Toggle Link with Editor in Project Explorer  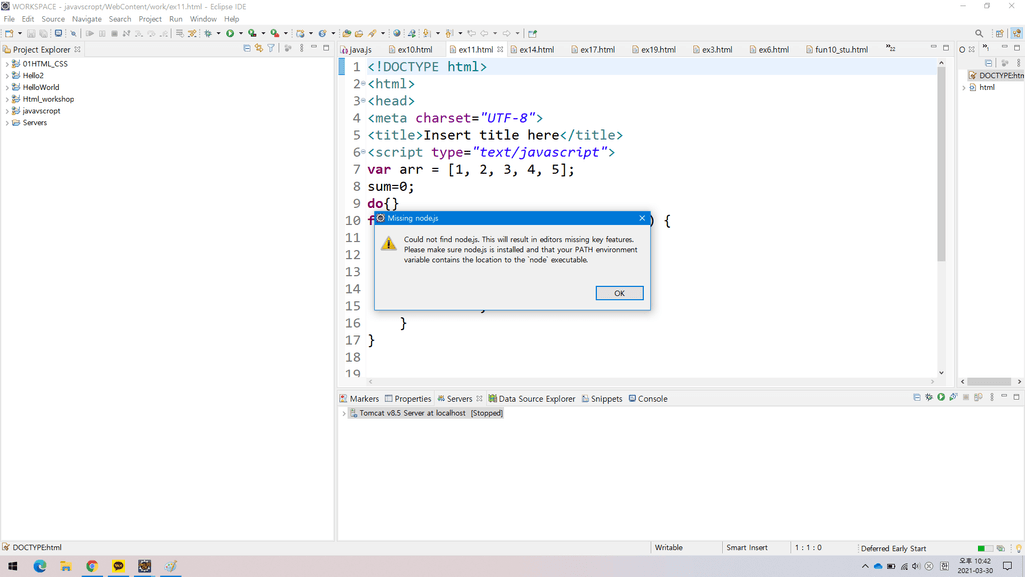[x=259, y=48]
